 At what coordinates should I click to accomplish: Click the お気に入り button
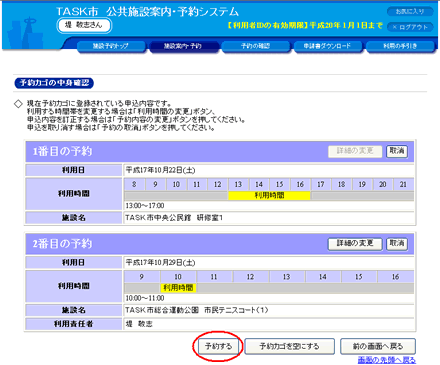point(410,11)
